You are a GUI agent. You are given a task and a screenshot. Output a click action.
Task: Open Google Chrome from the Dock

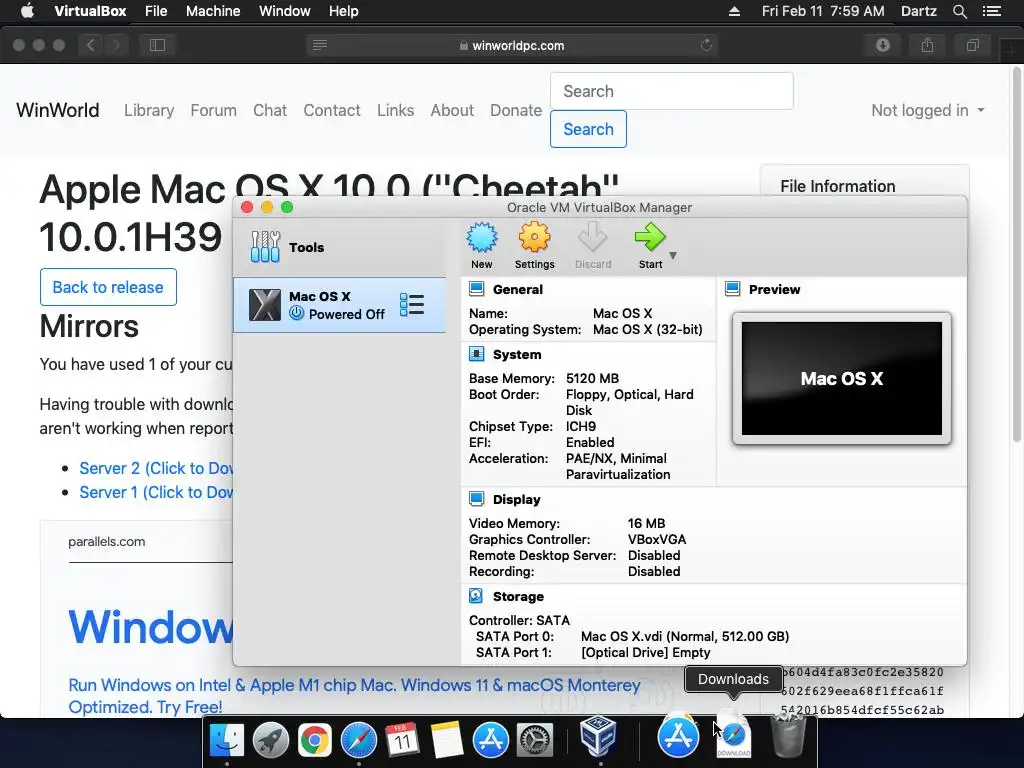(x=314, y=740)
